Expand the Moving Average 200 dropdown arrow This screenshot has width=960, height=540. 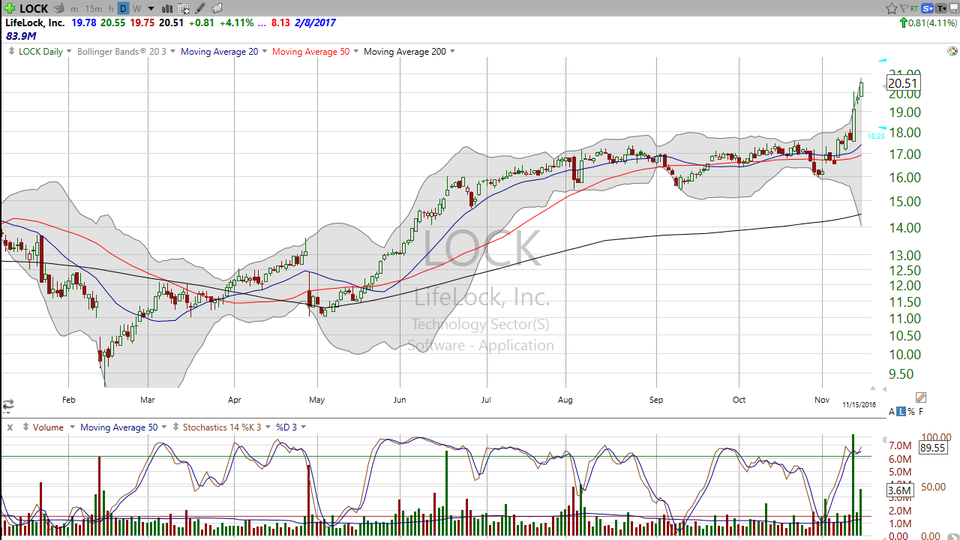pyautogui.click(x=452, y=51)
